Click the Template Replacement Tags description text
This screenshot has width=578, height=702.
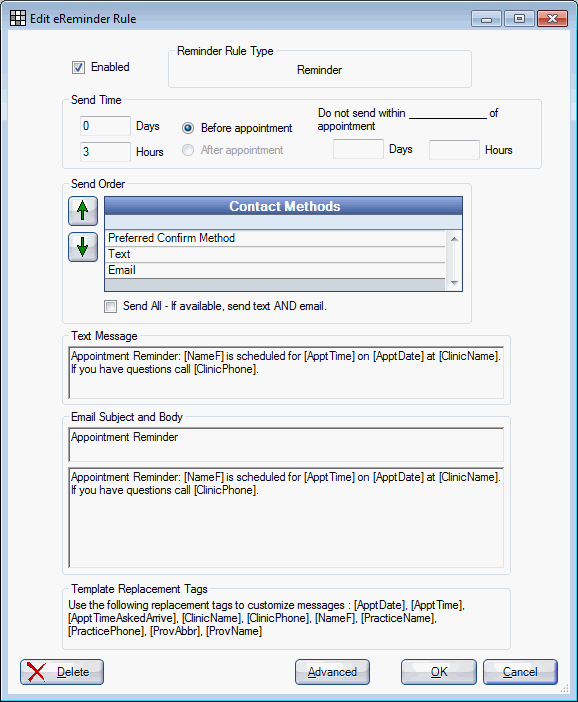[266, 618]
